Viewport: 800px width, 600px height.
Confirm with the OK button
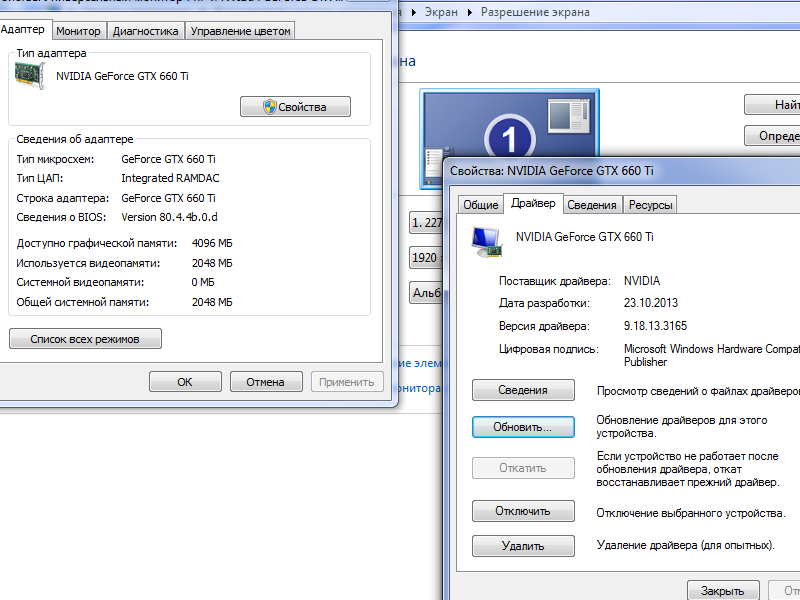coord(185,382)
